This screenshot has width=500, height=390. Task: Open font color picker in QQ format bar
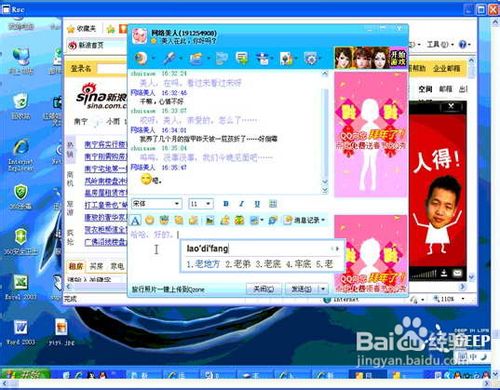point(273,204)
